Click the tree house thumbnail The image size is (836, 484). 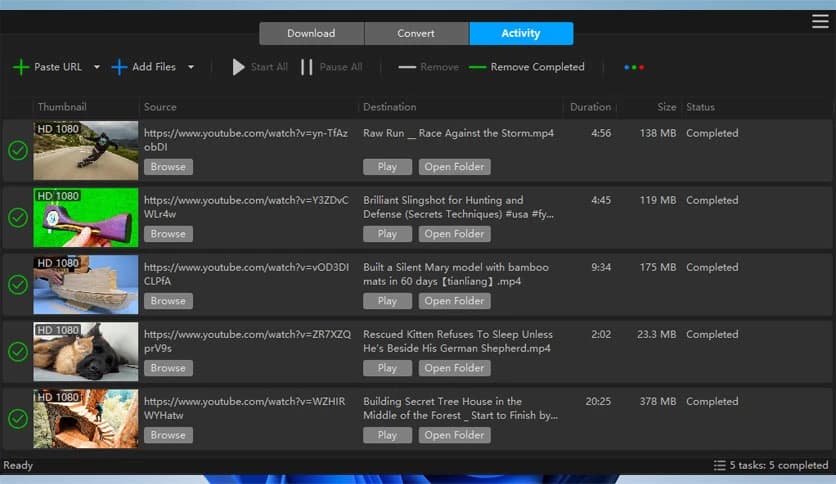click(x=86, y=419)
